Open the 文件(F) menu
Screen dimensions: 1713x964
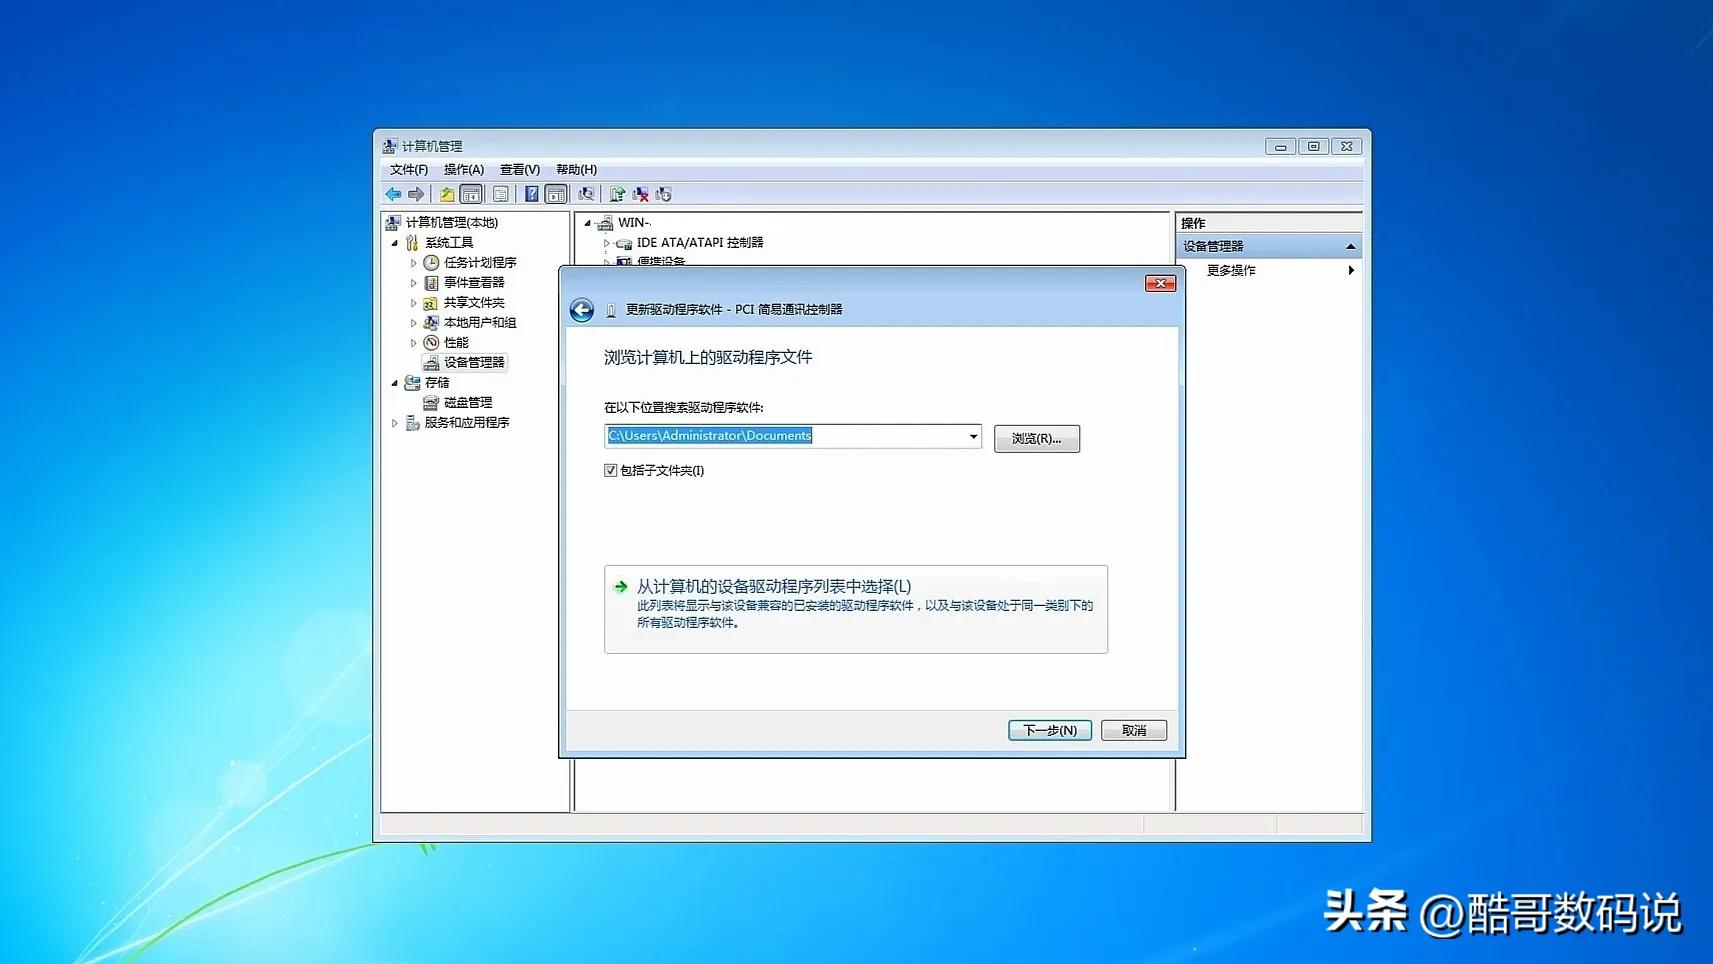click(x=409, y=169)
